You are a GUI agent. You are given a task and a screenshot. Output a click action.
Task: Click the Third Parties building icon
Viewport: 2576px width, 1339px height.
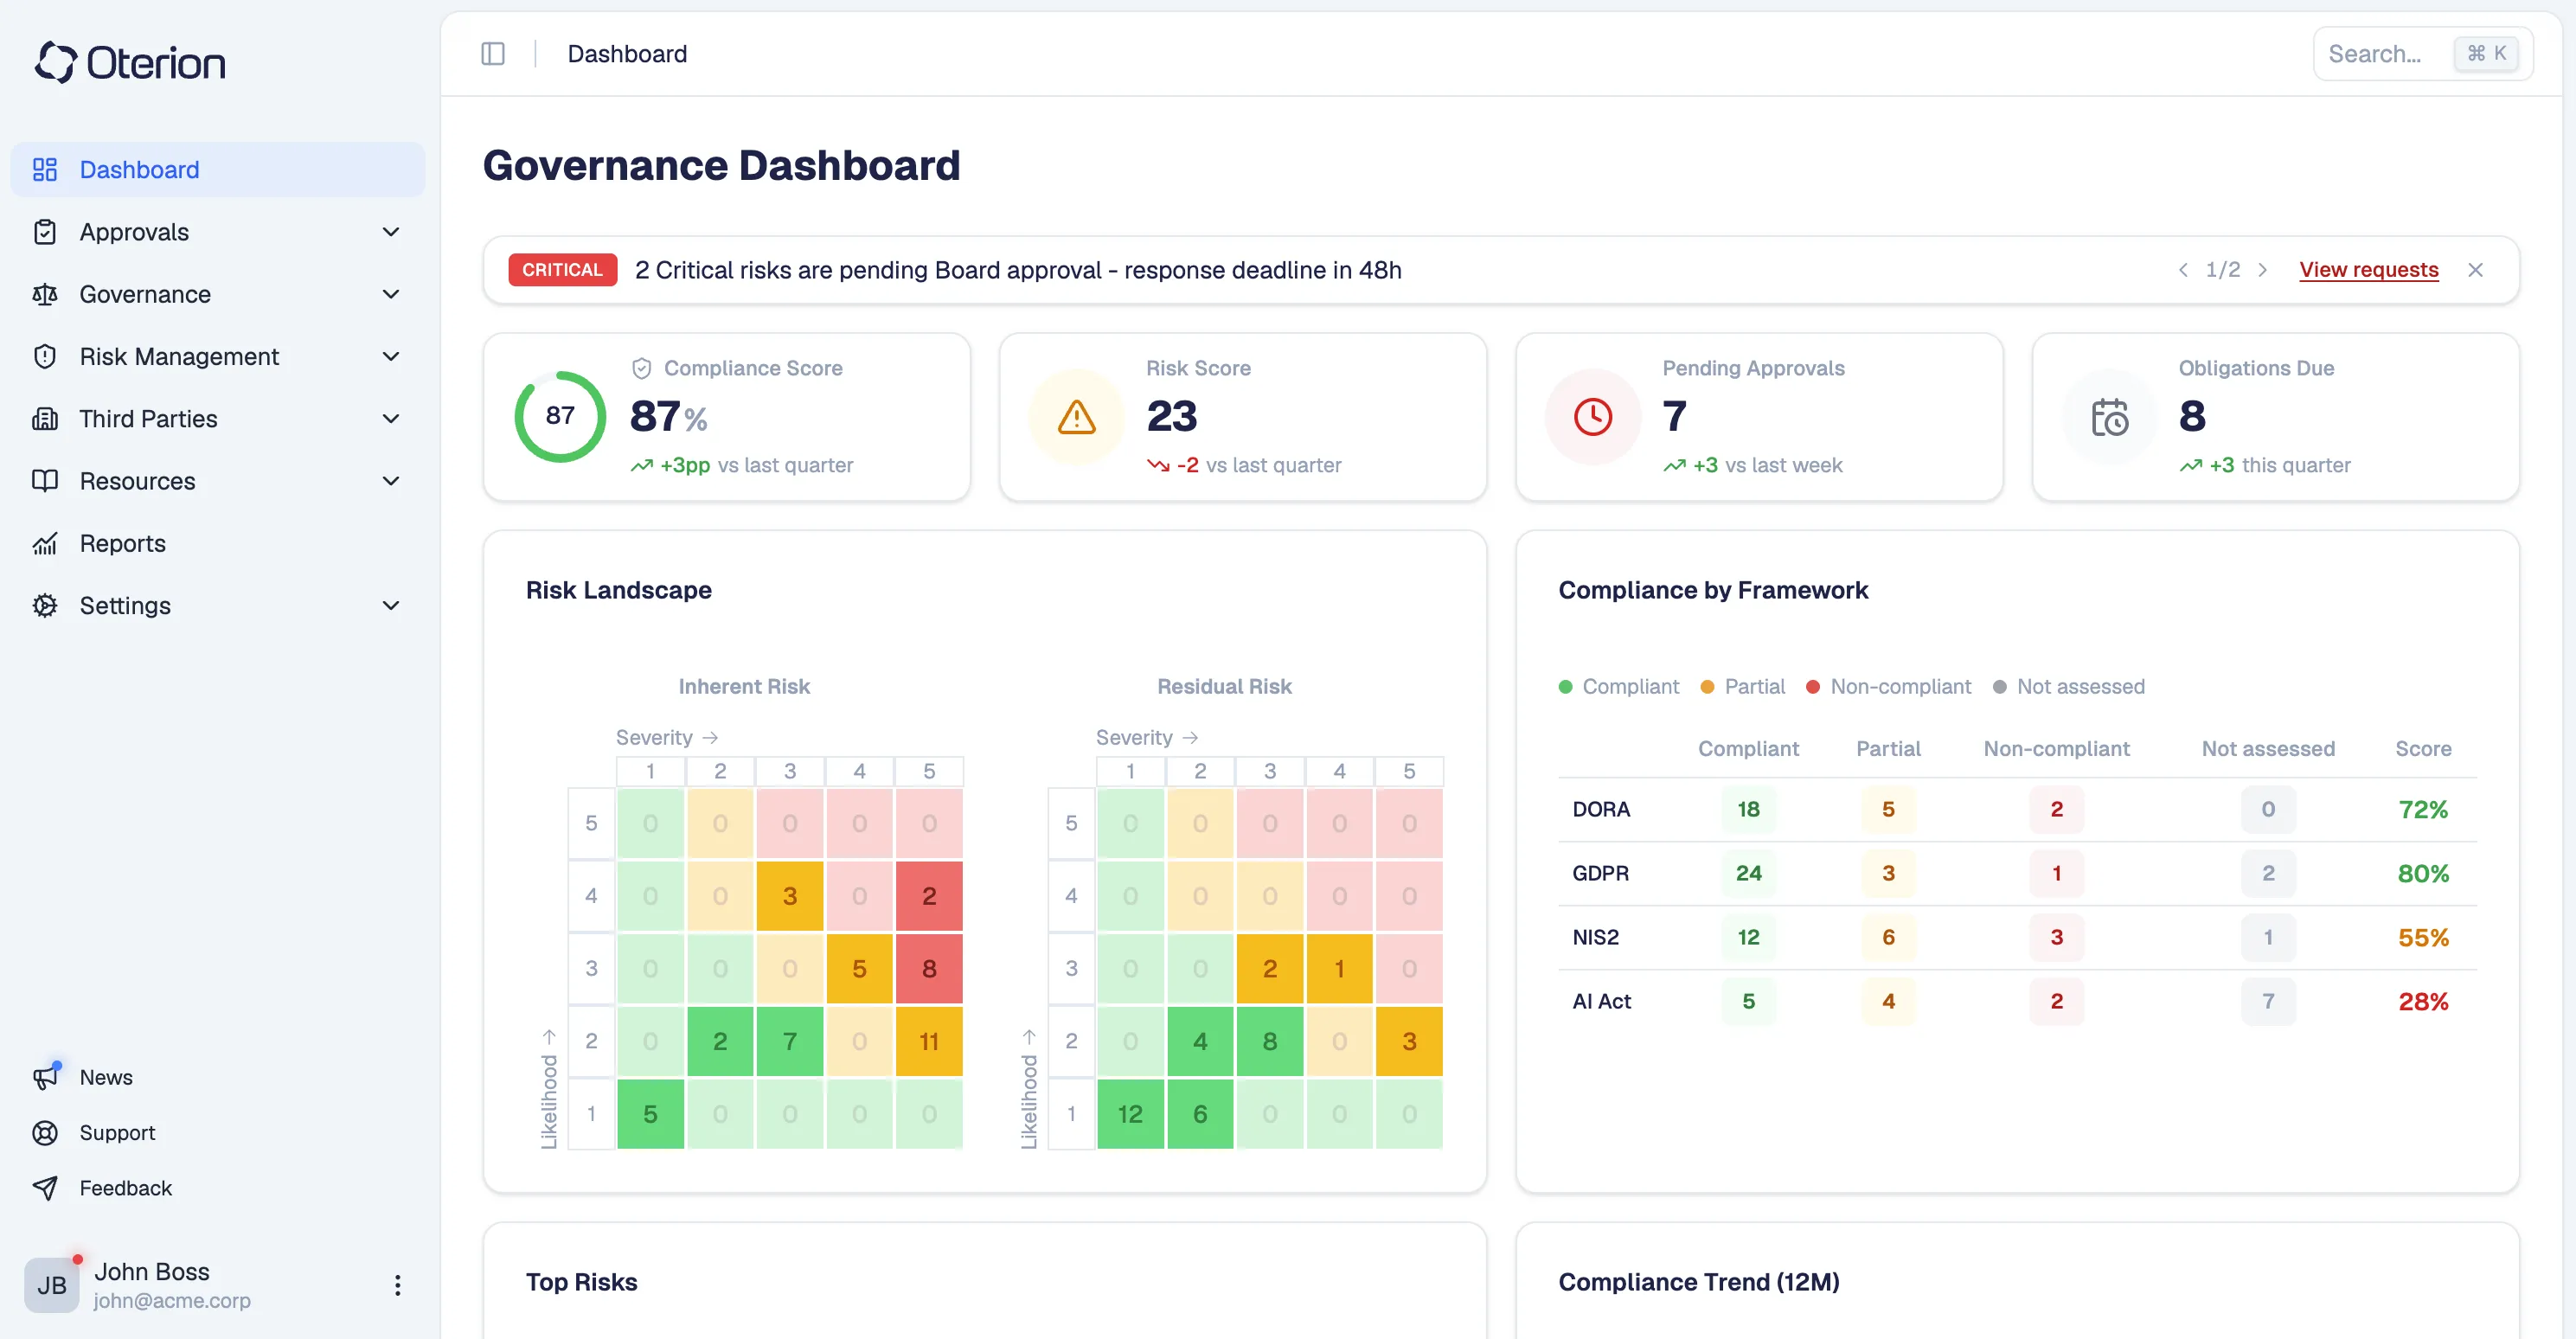(x=45, y=418)
